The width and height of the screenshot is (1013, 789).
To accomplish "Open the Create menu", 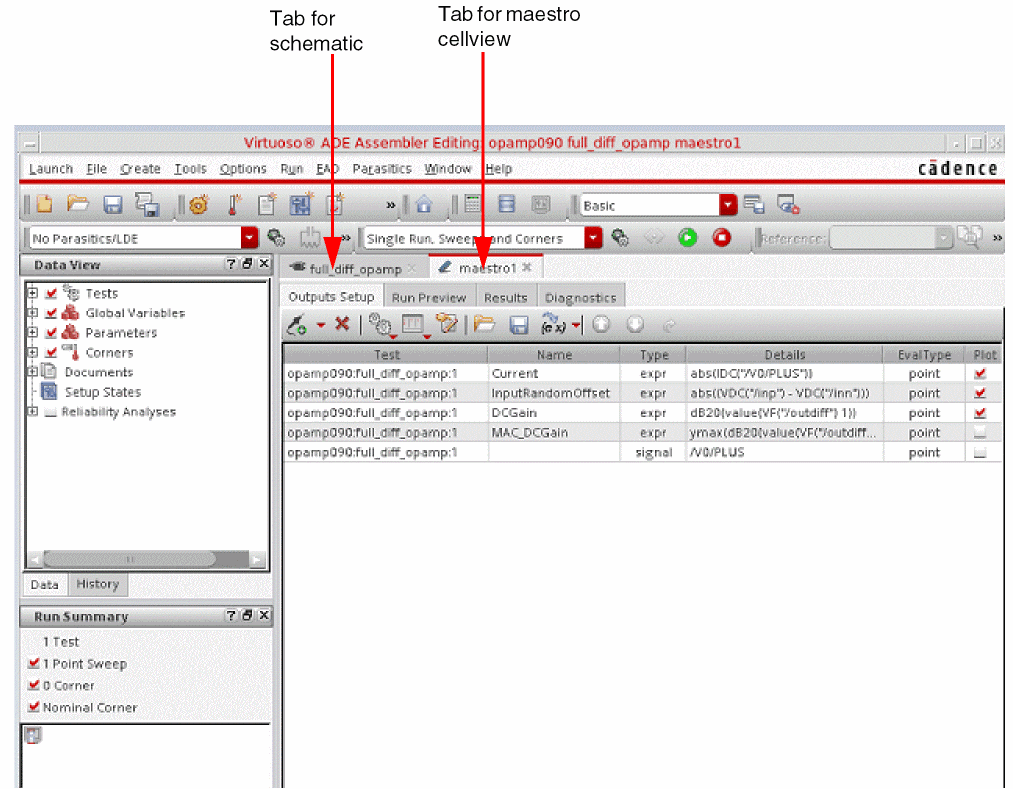I will pyautogui.click(x=140, y=169).
